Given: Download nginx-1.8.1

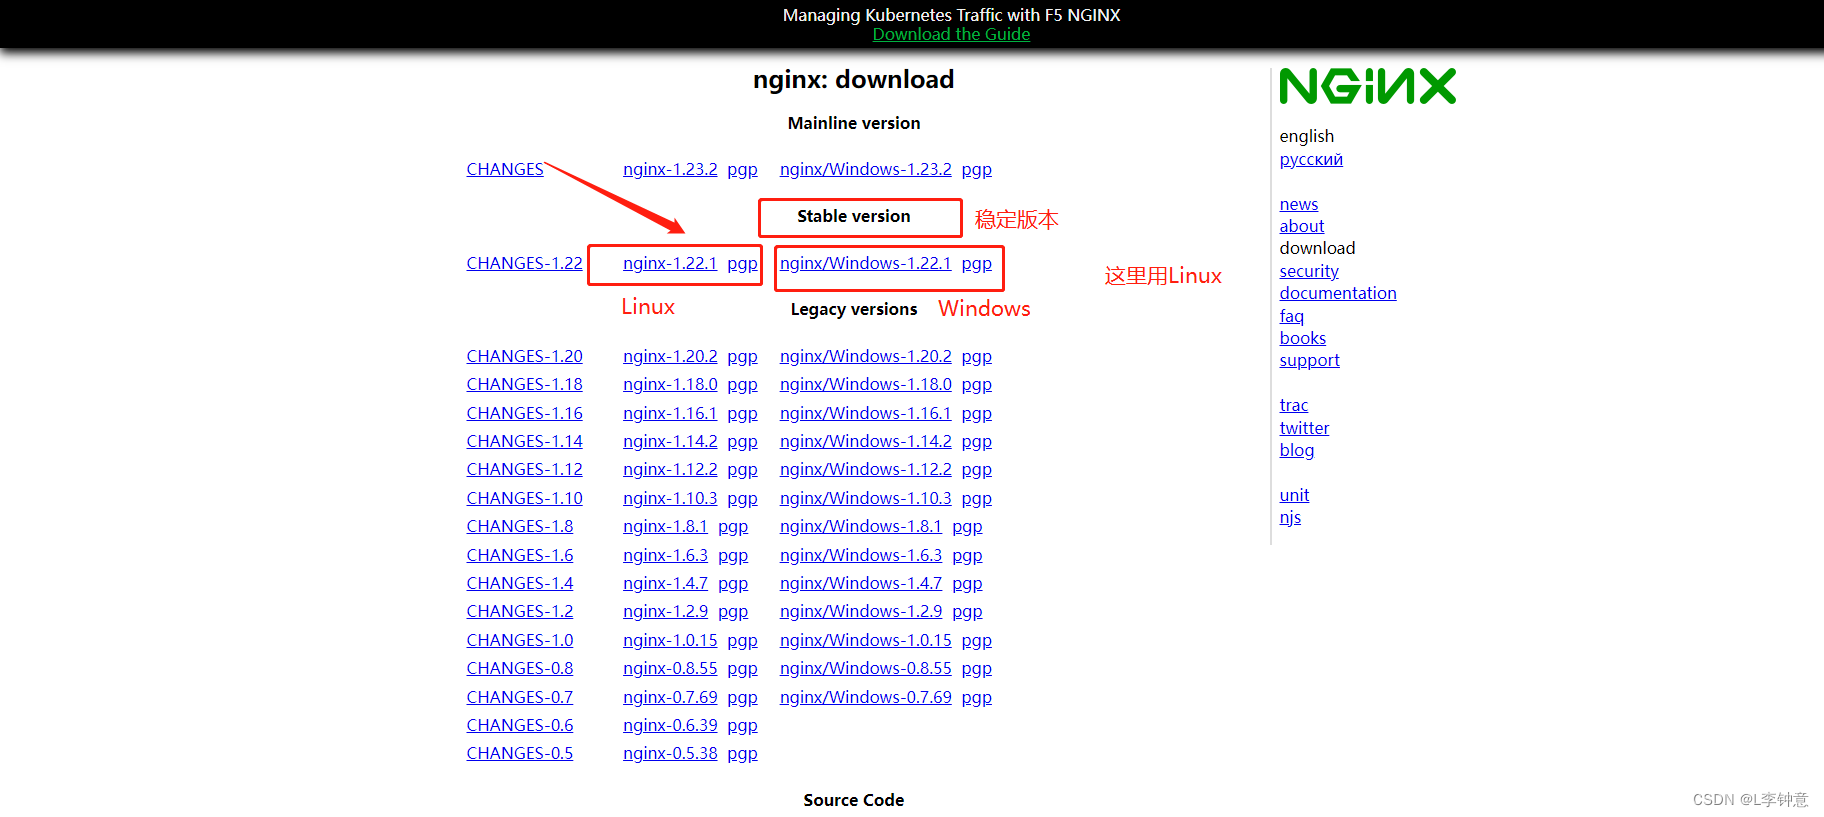Looking at the screenshot, I should pyautogui.click(x=665, y=526).
